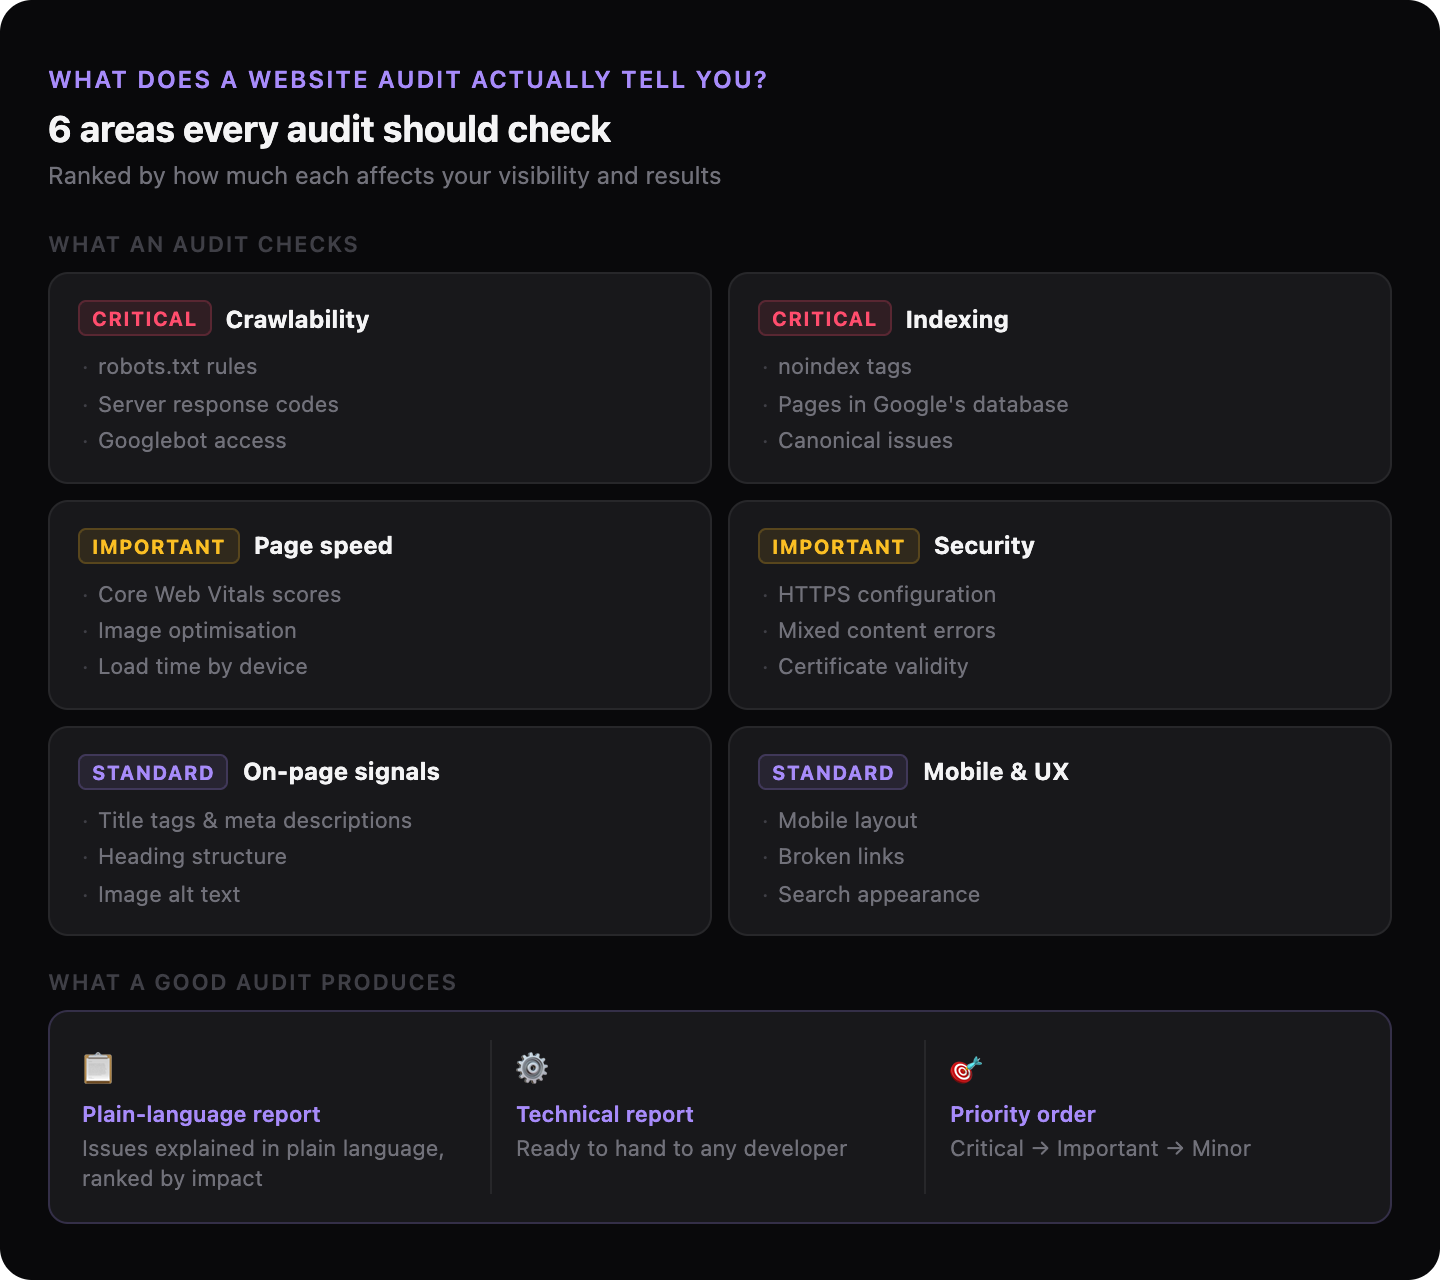Select the Indexing card title

coord(957,319)
